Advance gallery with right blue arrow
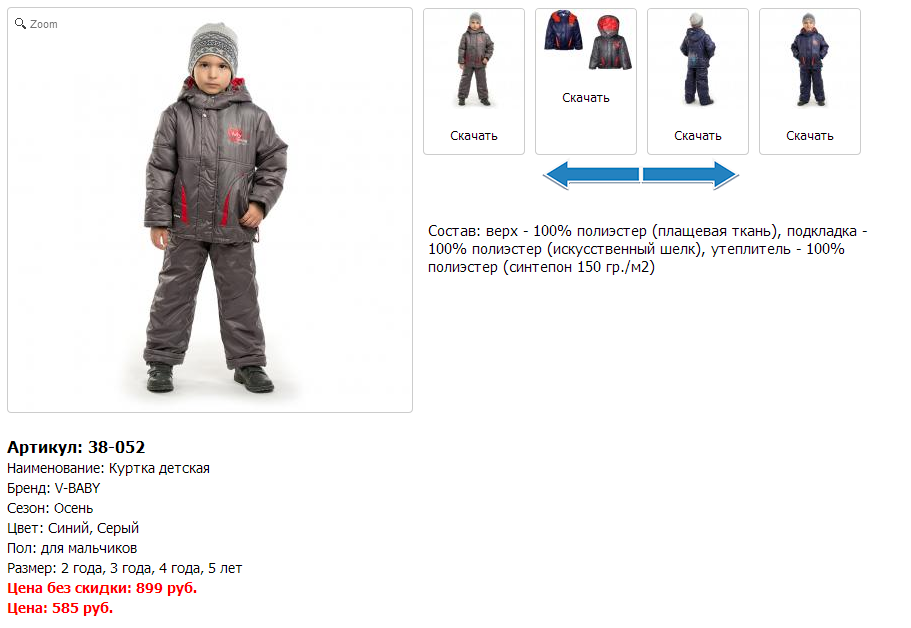 [x=691, y=175]
